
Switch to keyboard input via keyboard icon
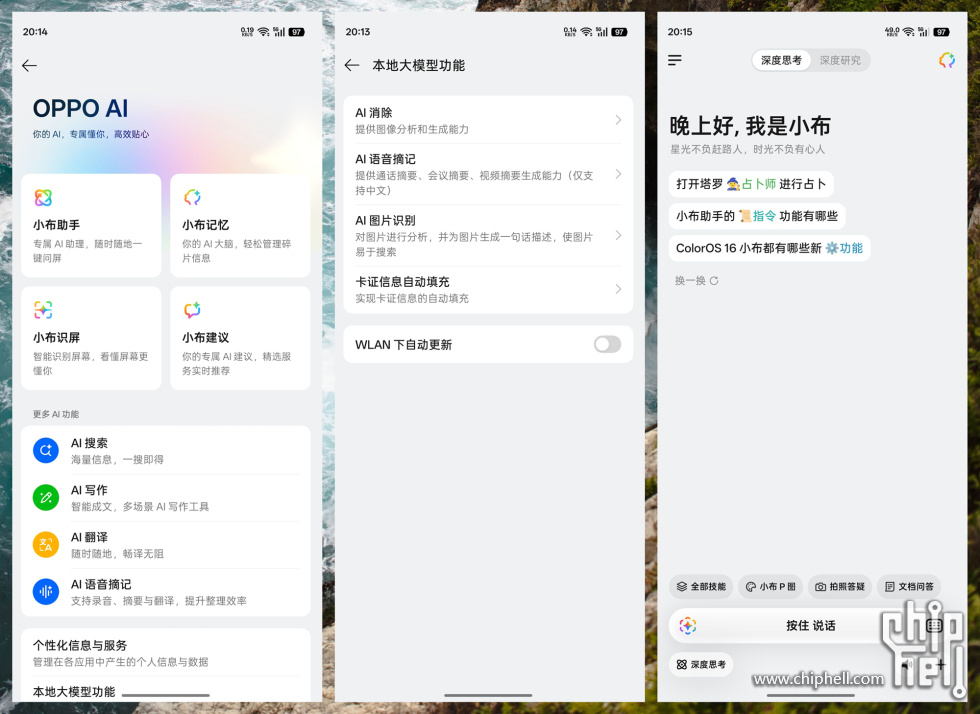tap(934, 624)
